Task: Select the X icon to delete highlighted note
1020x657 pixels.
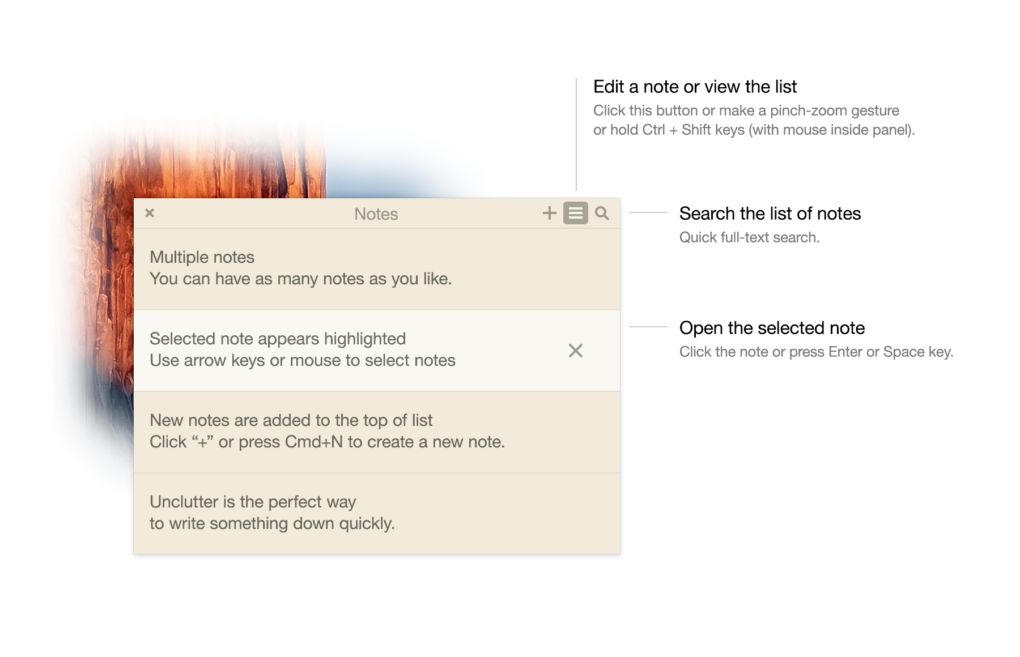Action: point(576,351)
